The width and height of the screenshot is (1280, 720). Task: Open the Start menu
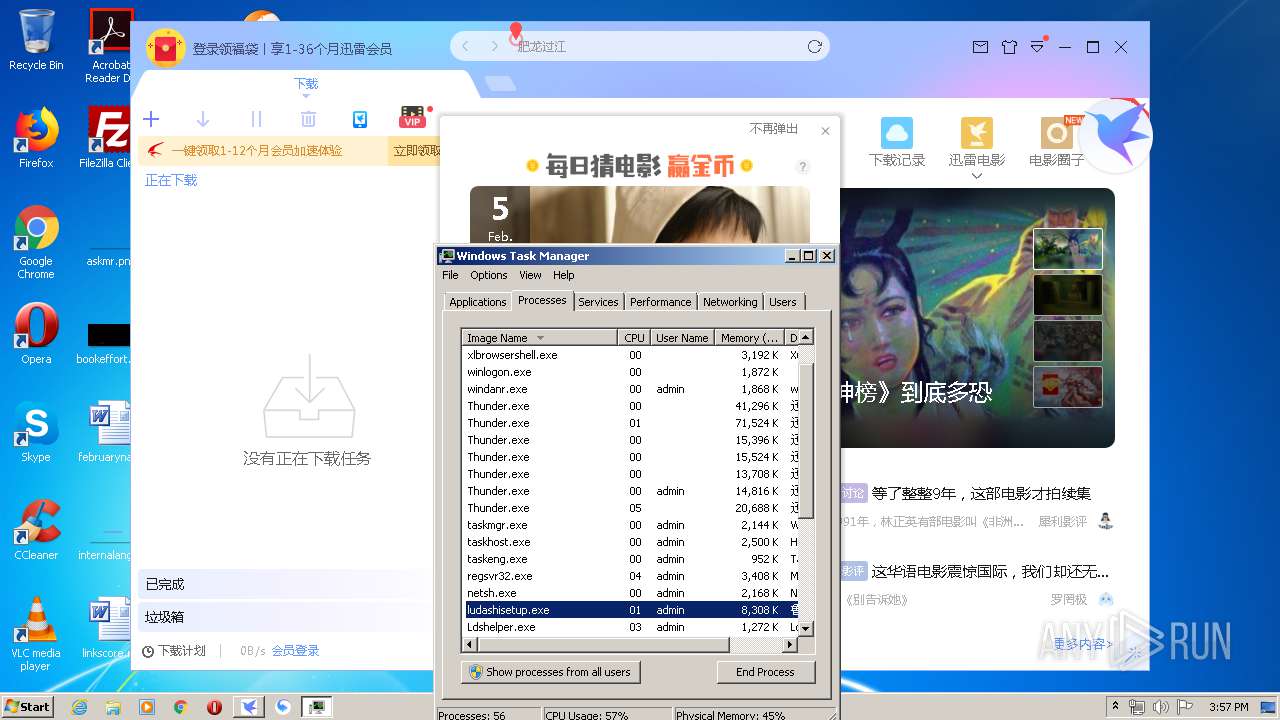(27, 706)
